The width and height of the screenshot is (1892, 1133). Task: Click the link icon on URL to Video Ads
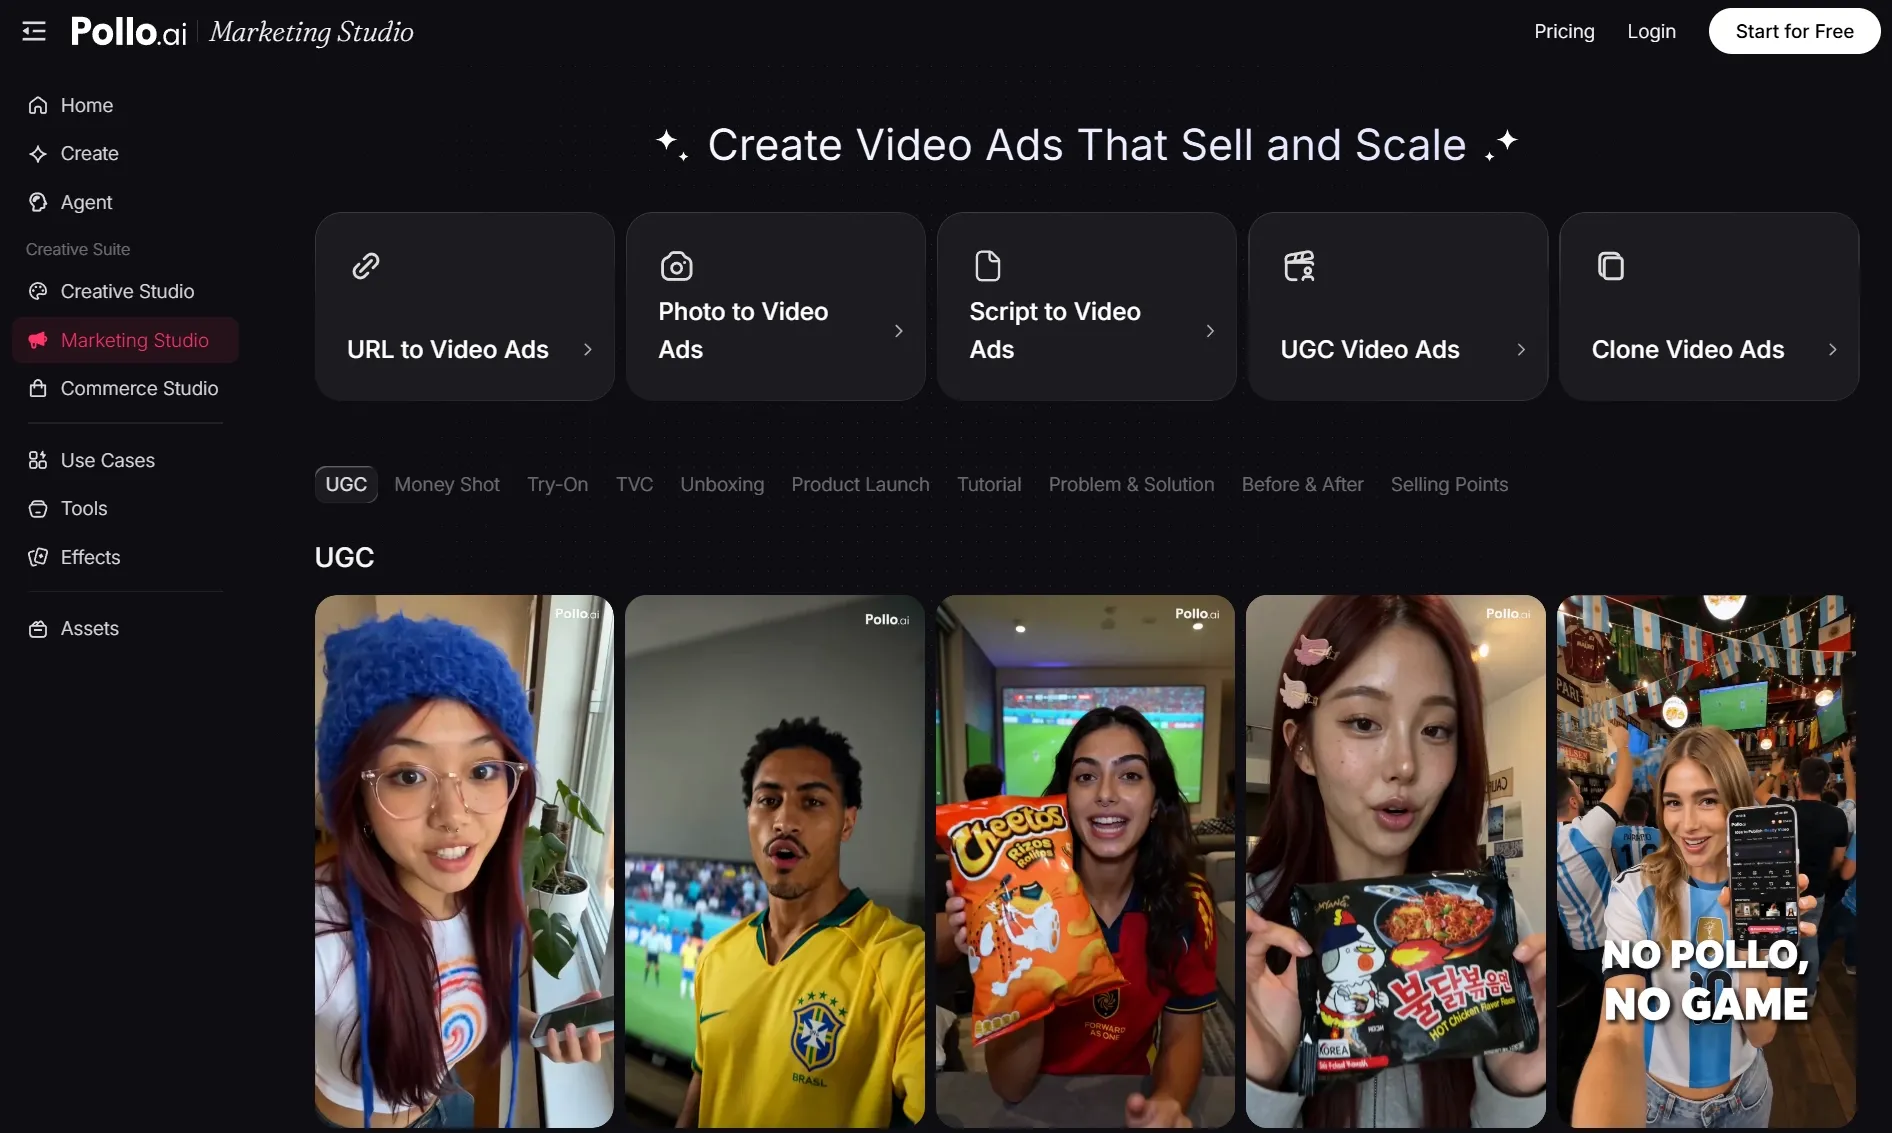(366, 266)
